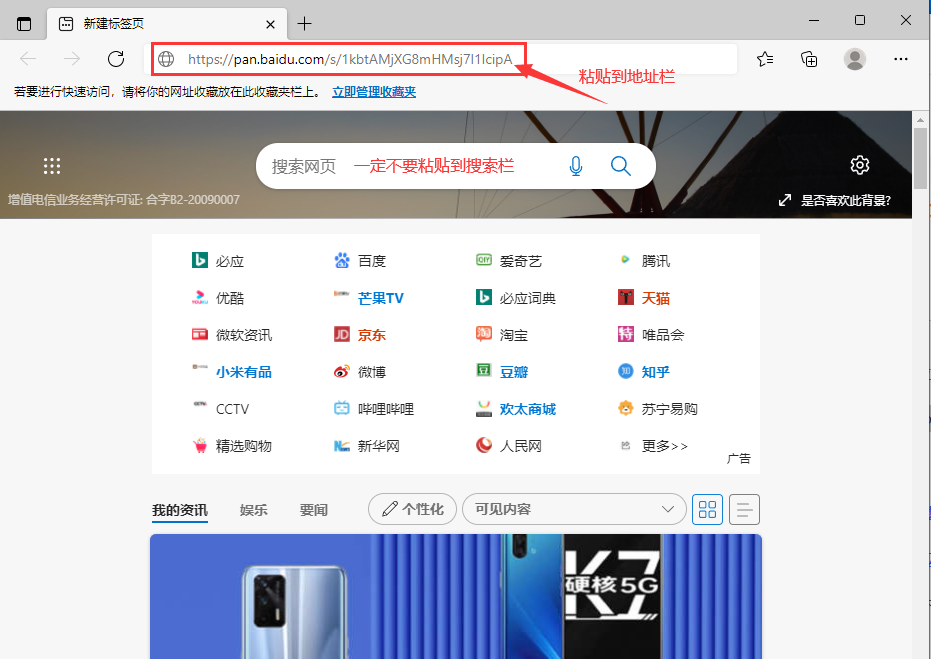Open the 哔哩哔哩 quick link
This screenshot has width=931, height=659.
point(374,408)
